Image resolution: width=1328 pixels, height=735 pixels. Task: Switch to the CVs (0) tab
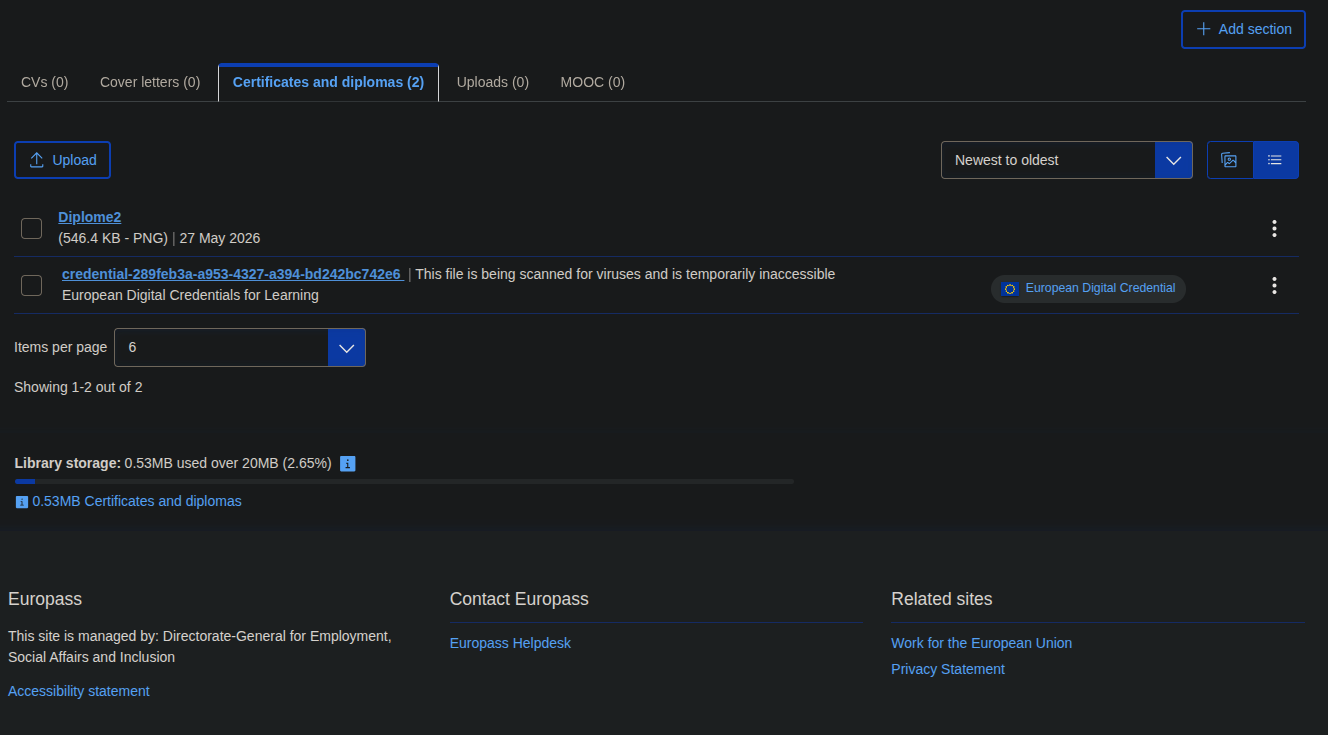(x=45, y=82)
